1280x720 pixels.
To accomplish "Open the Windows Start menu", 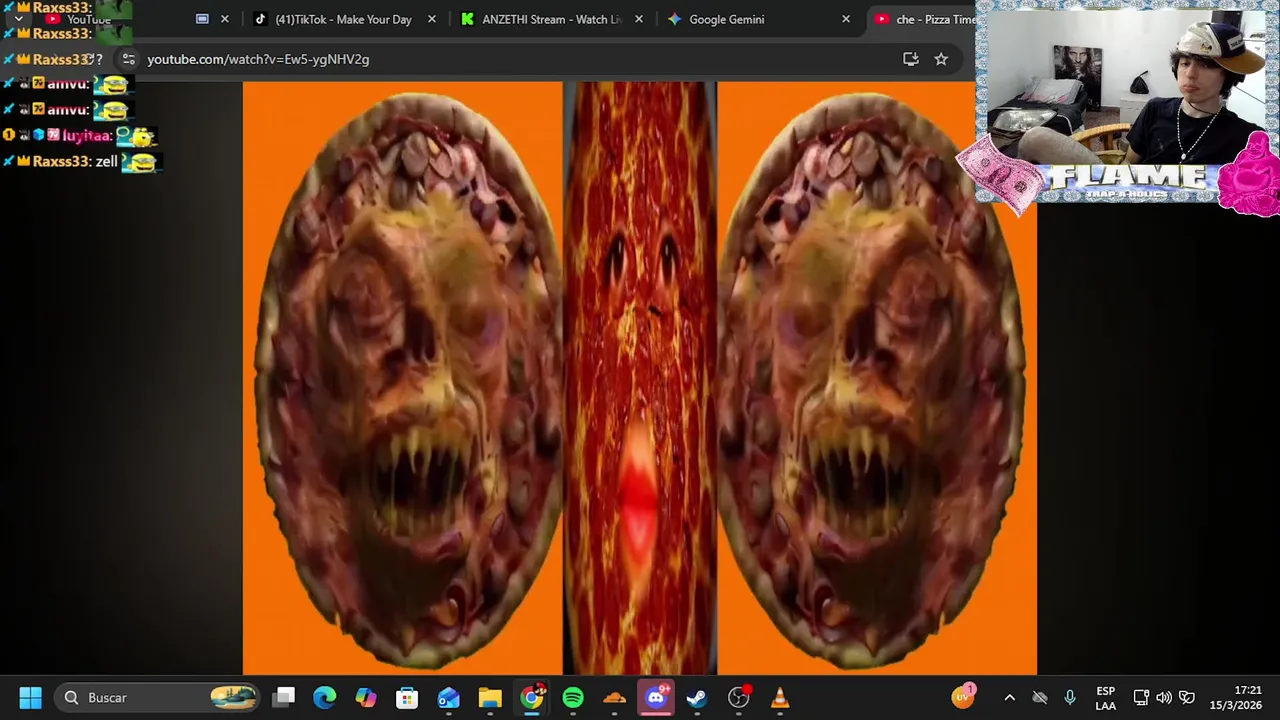I will [x=30, y=697].
